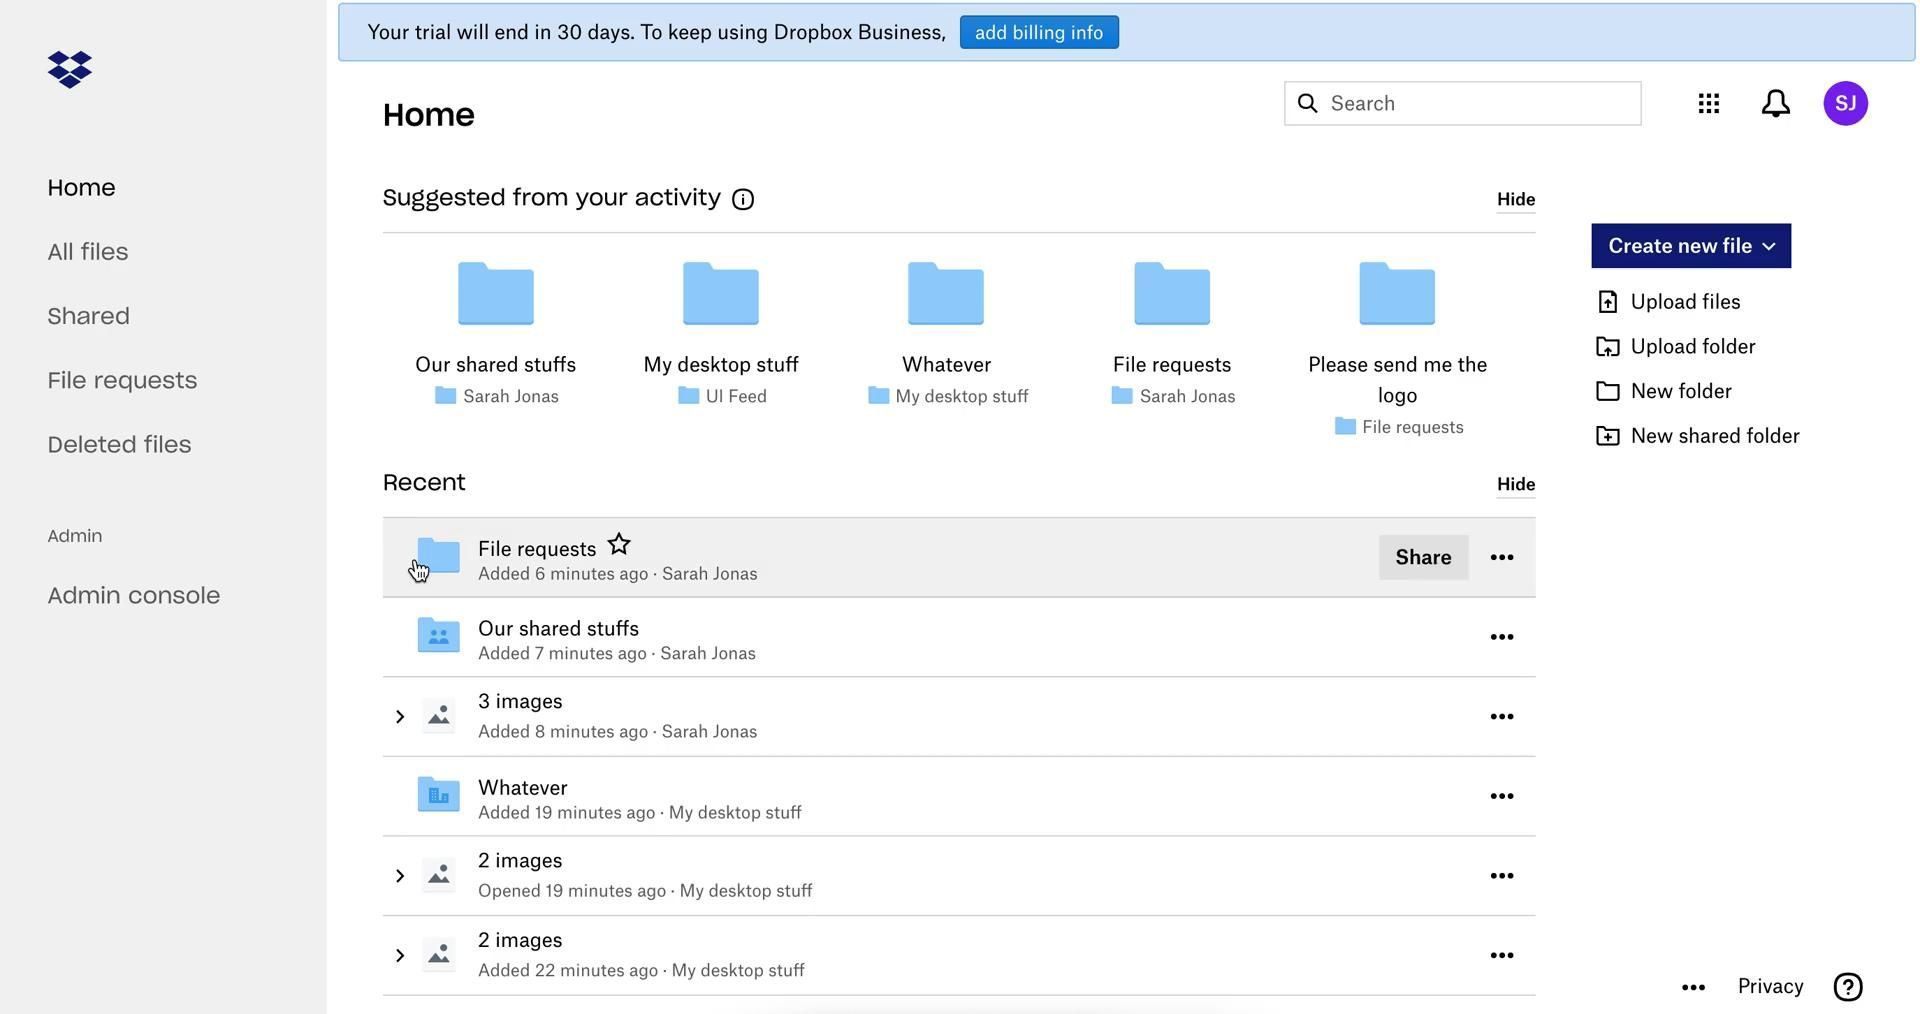Click the more options dots beside Privacy

click(x=1693, y=987)
